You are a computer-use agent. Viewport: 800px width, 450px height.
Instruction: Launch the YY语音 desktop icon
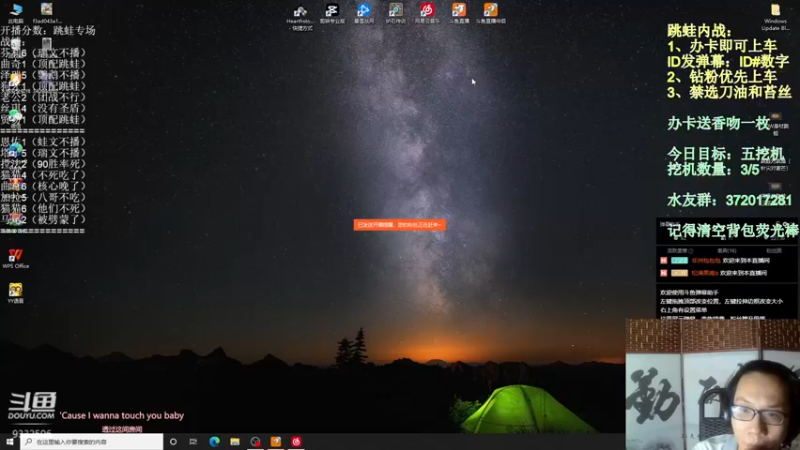[x=15, y=293]
